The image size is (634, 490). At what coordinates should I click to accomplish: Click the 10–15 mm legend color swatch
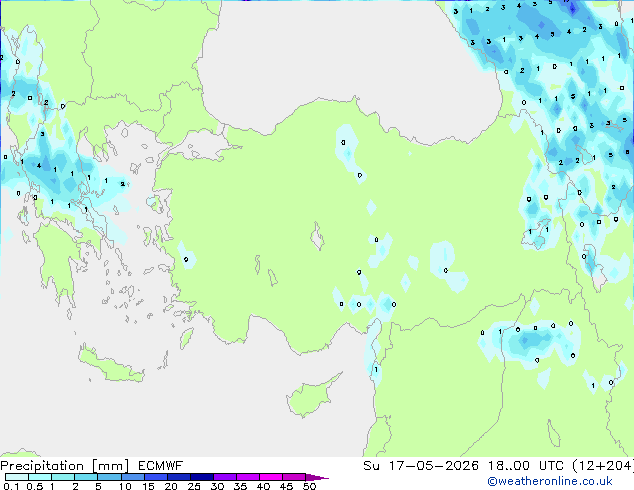pyautogui.click(x=132, y=477)
